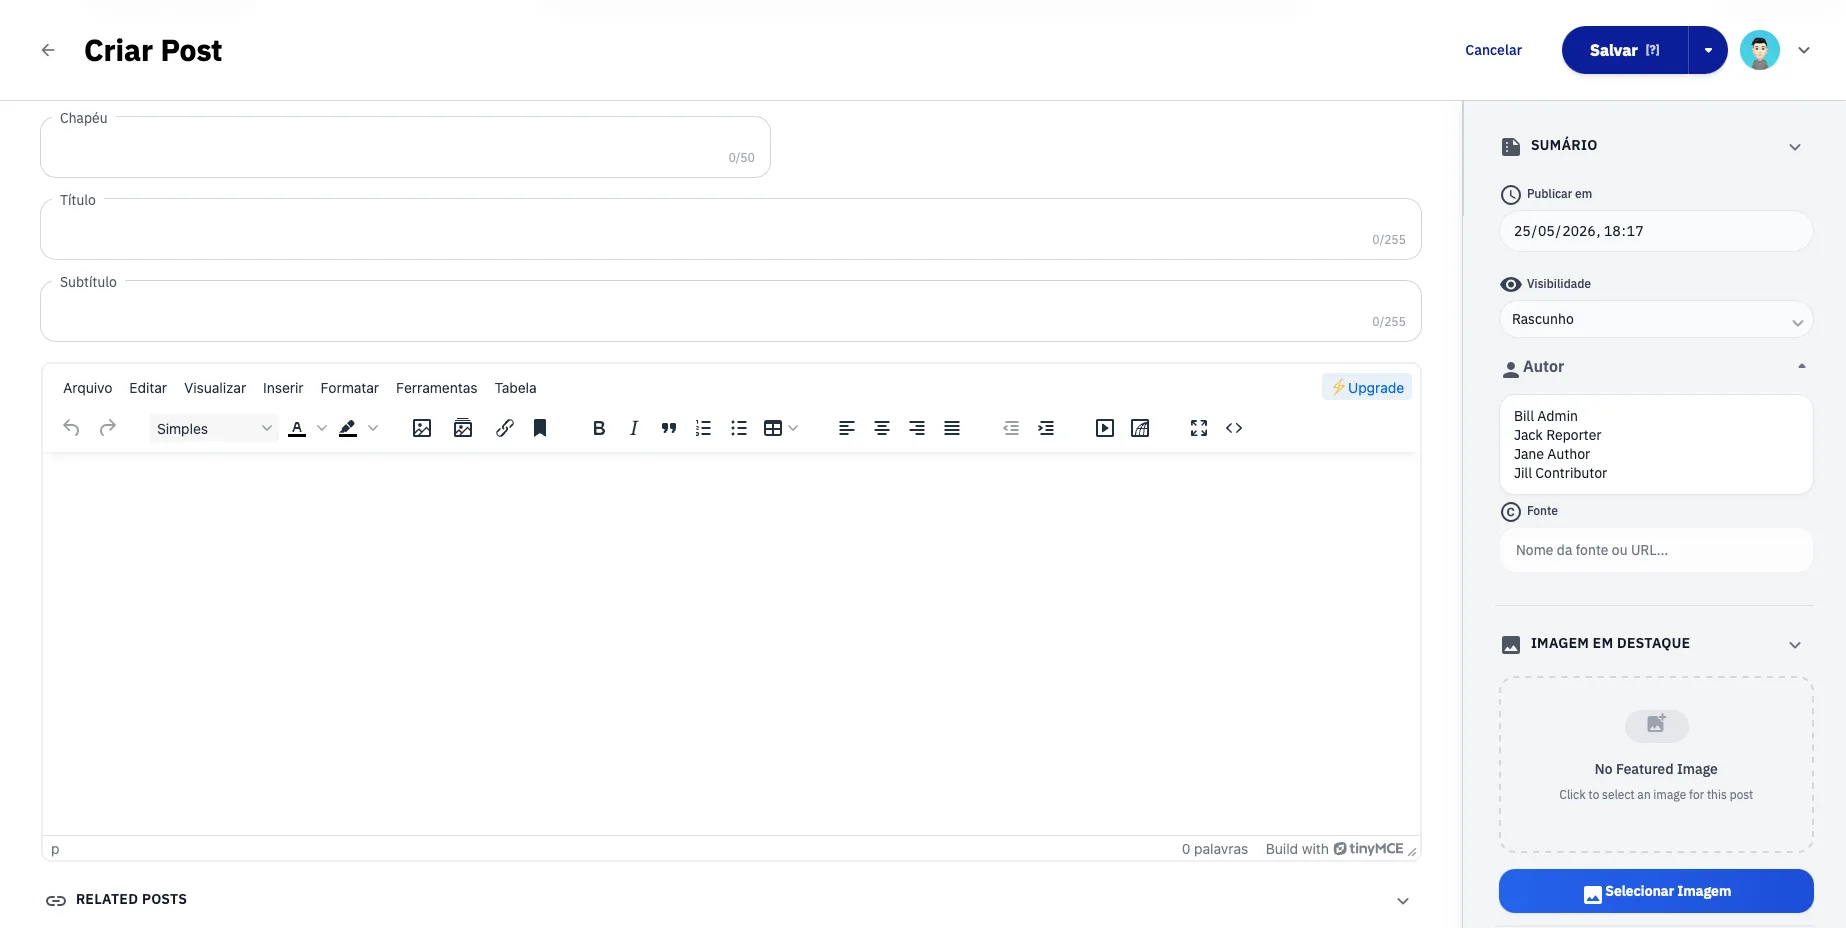The height and width of the screenshot is (928, 1846).
Task: Insert media with the play icon
Action: 1105,428
